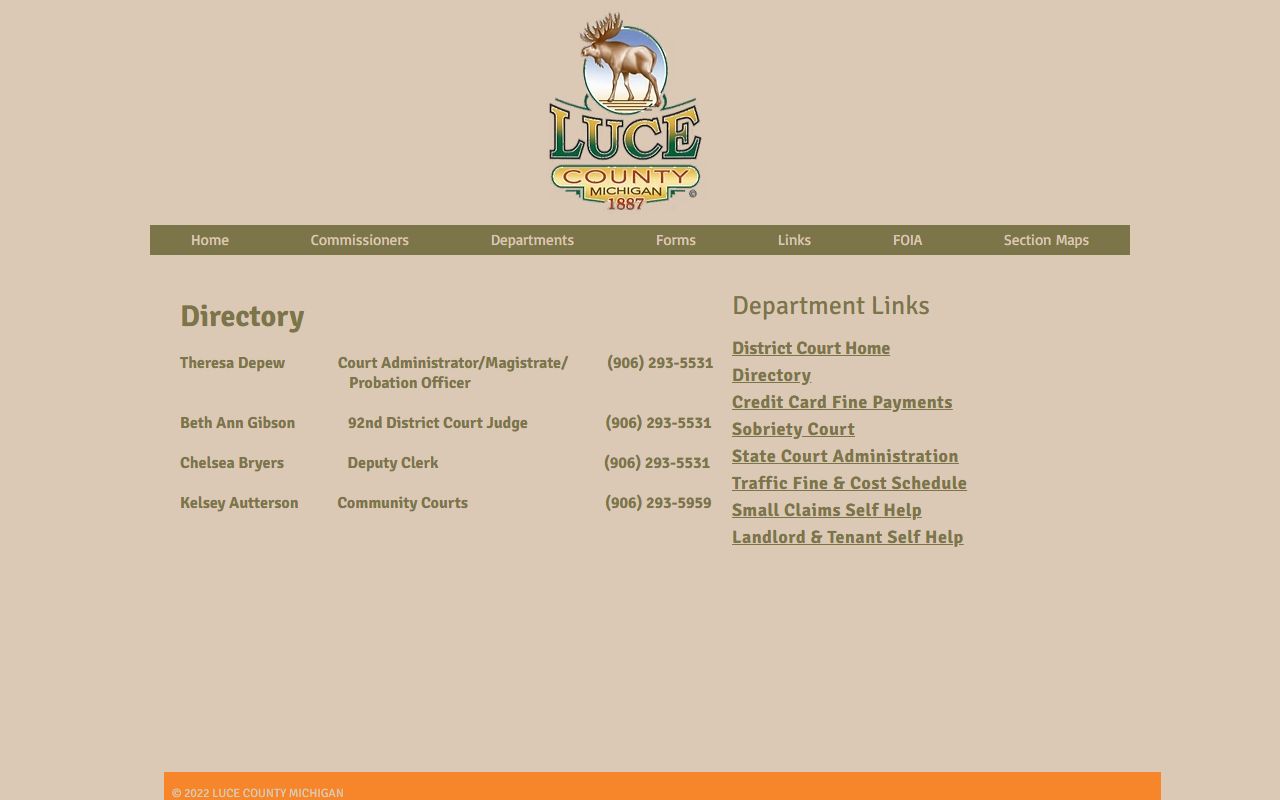Open the Links navigation item
This screenshot has width=1280, height=800.
point(794,240)
